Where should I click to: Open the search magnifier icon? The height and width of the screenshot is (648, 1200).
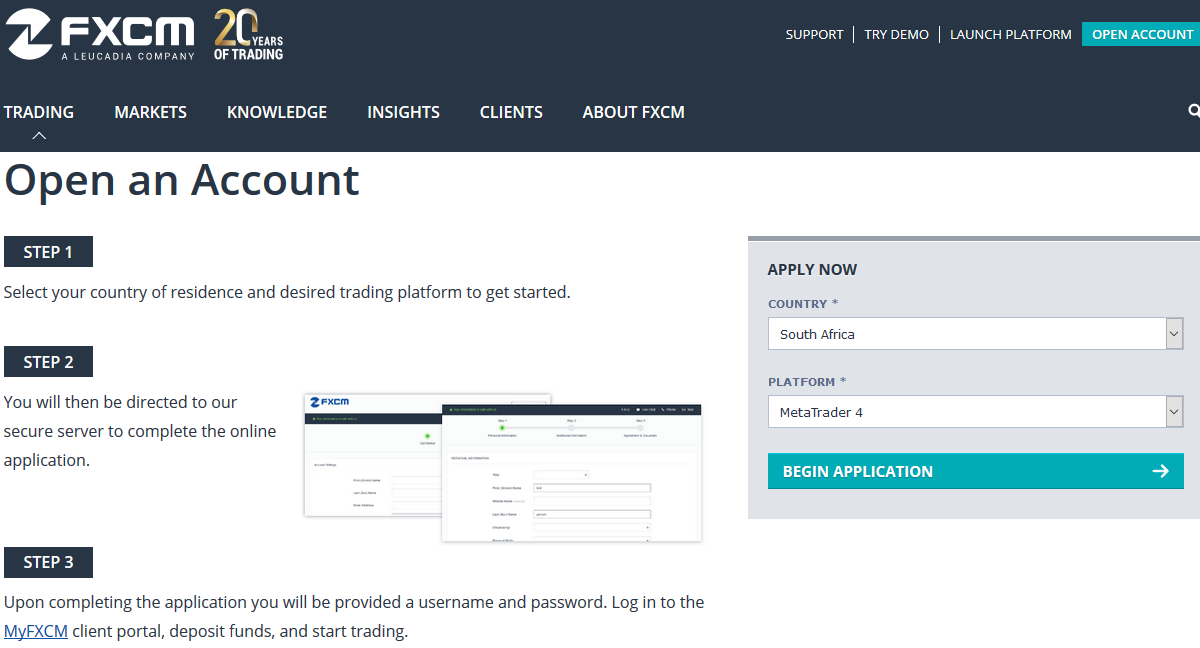1194,111
